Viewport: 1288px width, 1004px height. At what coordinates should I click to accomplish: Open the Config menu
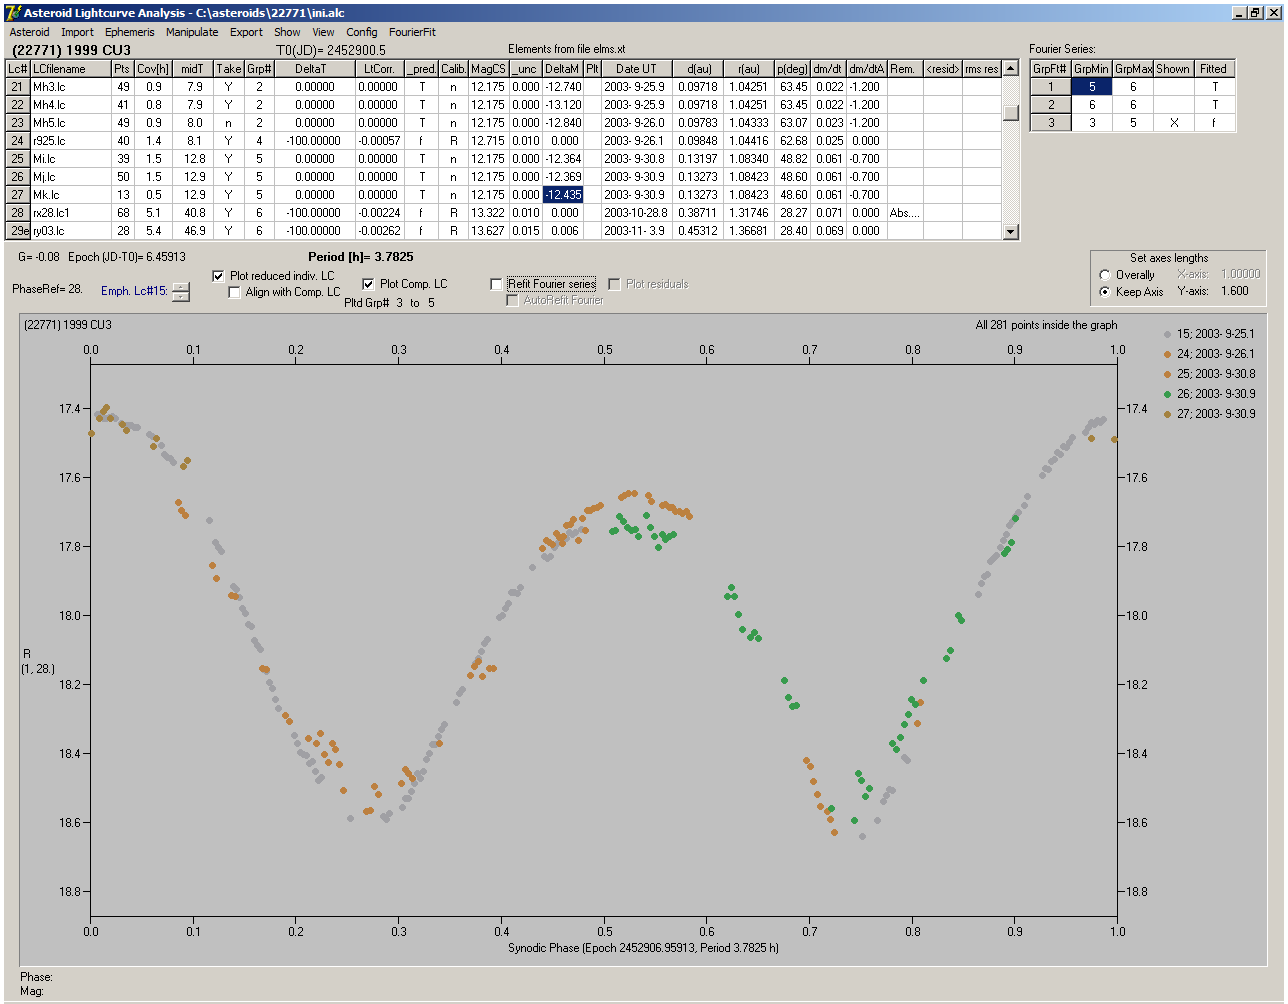362,32
